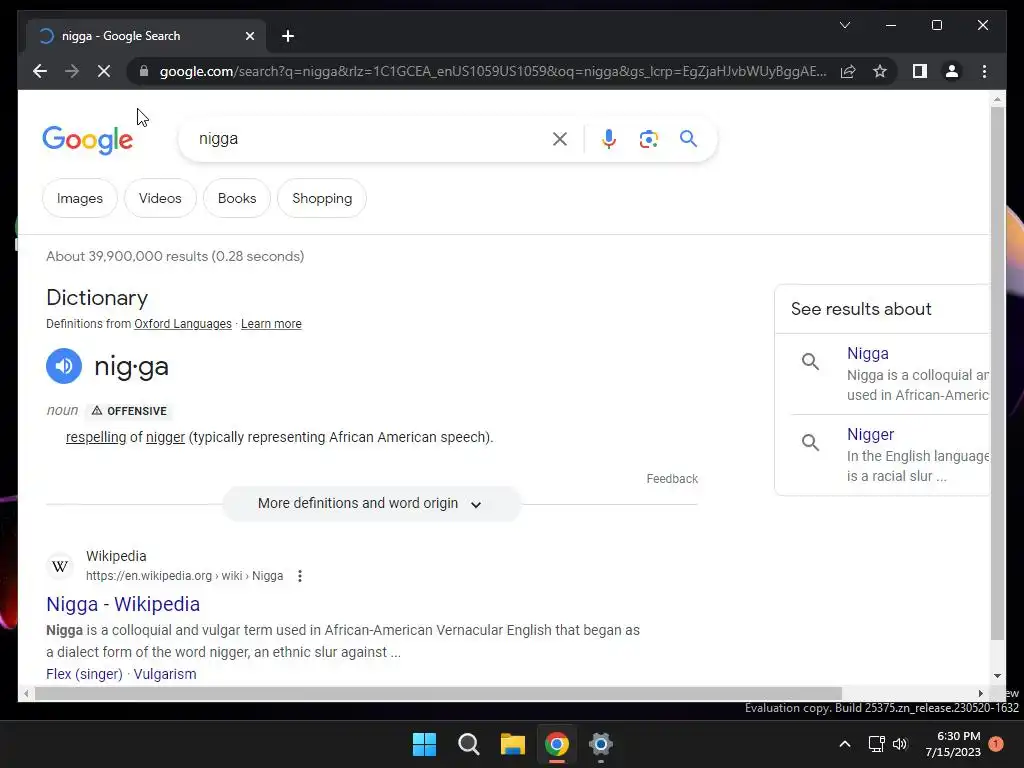
Task: Click the scroll right arrow
Action: [x=980, y=694]
